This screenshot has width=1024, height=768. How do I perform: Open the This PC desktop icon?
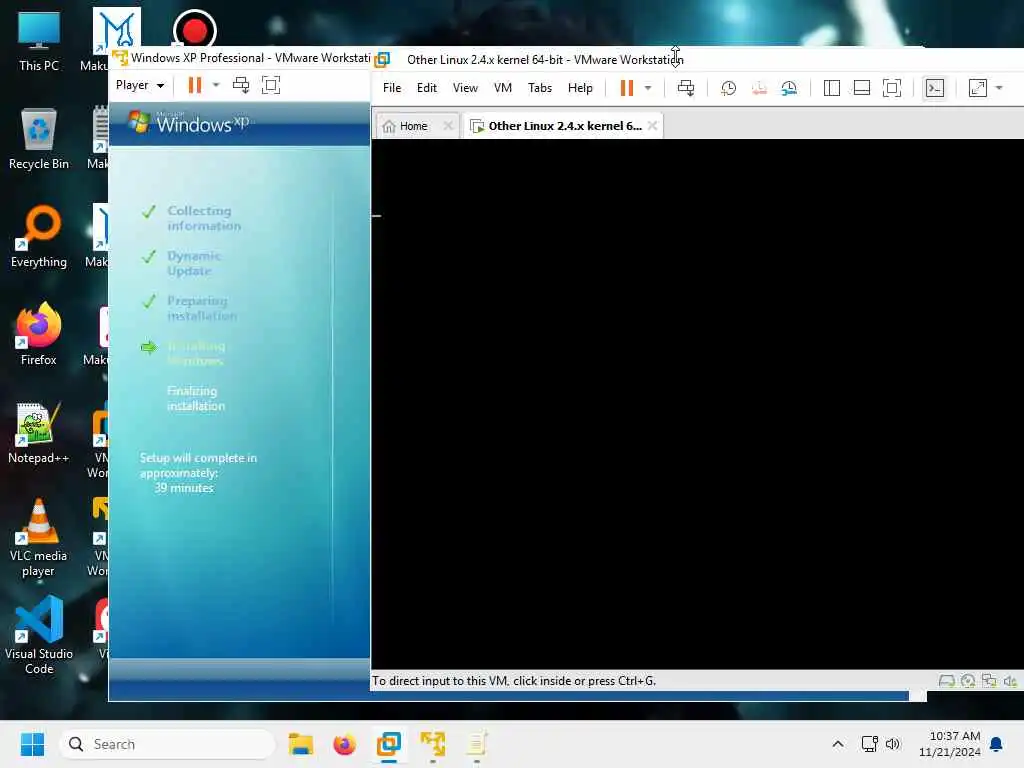click(x=39, y=41)
